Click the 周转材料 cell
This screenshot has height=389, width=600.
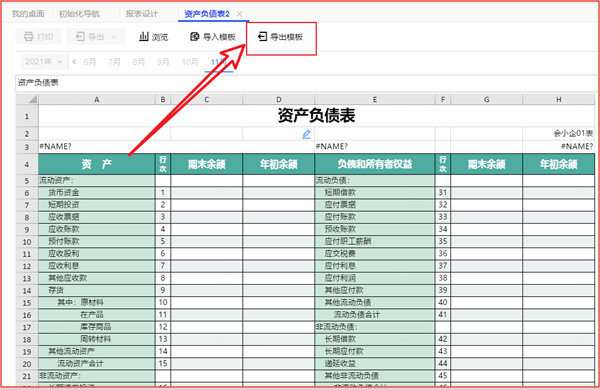(97, 339)
